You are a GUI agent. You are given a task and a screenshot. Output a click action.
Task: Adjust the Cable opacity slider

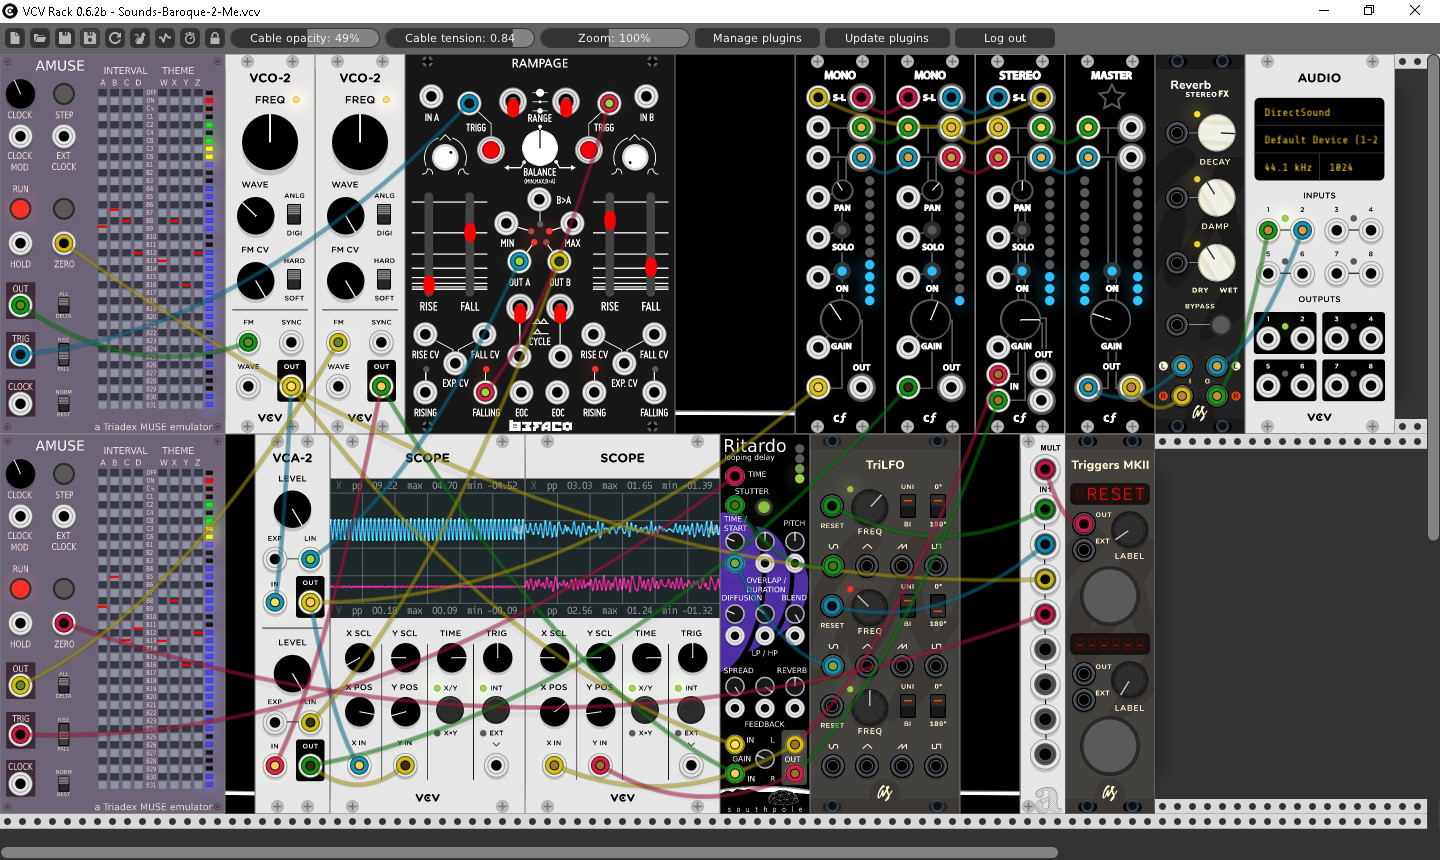point(305,38)
